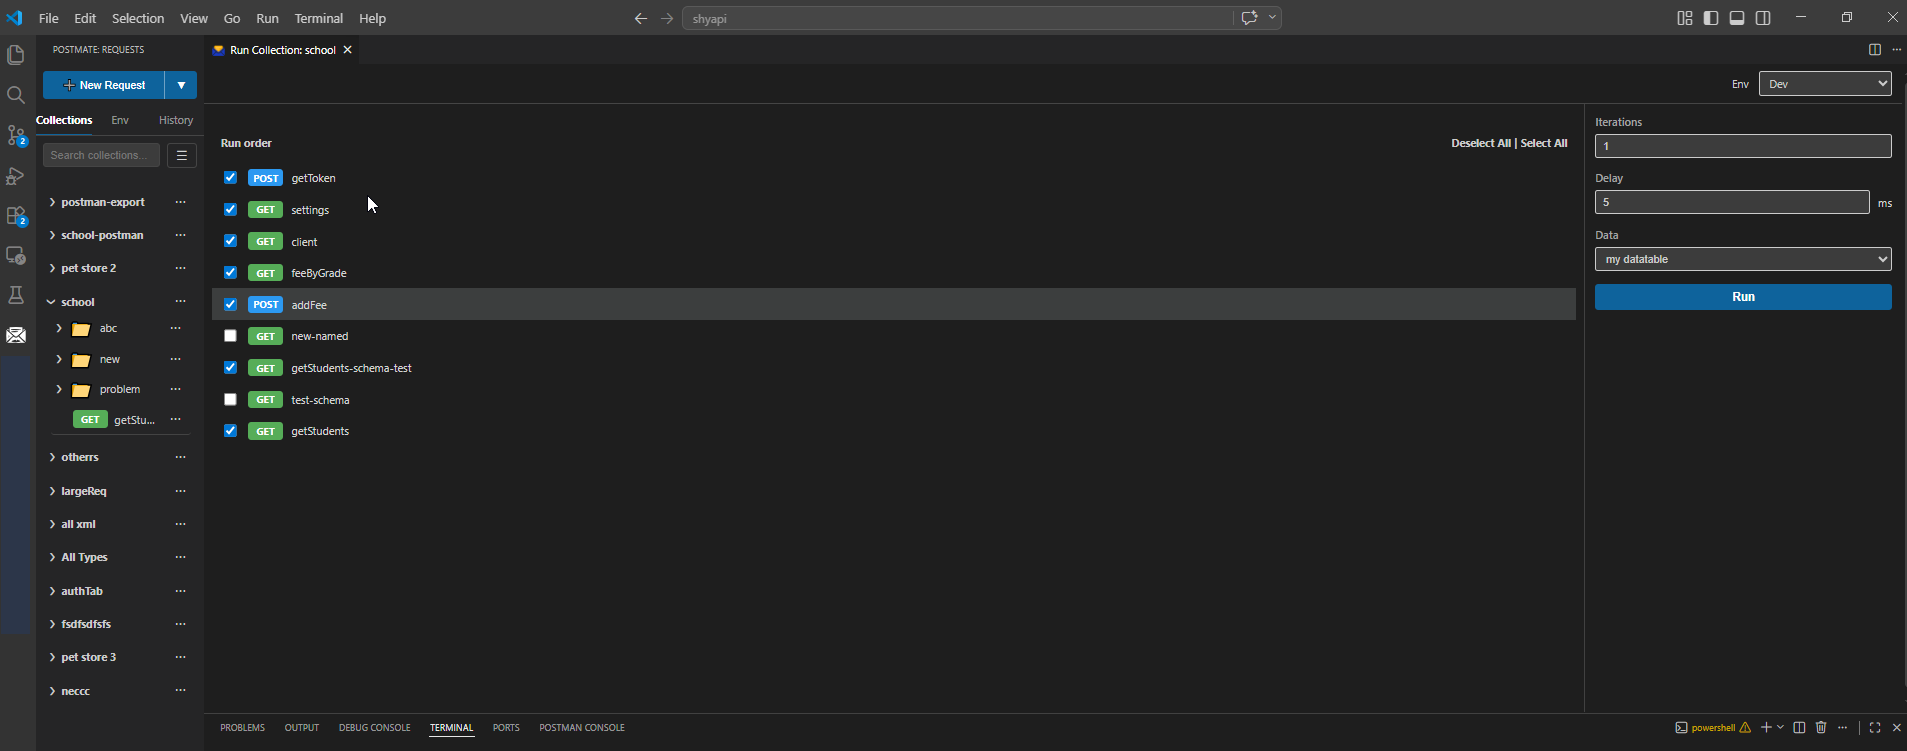
Task: Click Deselect All link
Action: tap(1481, 143)
